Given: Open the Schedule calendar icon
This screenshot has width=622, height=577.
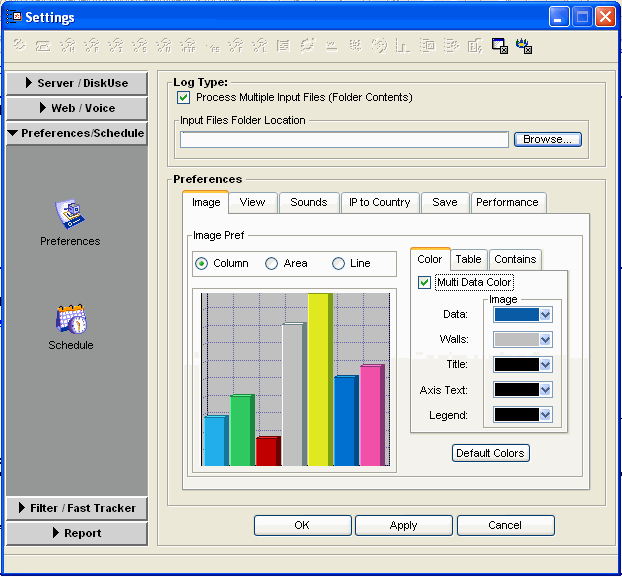Looking at the screenshot, I should coord(71,319).
